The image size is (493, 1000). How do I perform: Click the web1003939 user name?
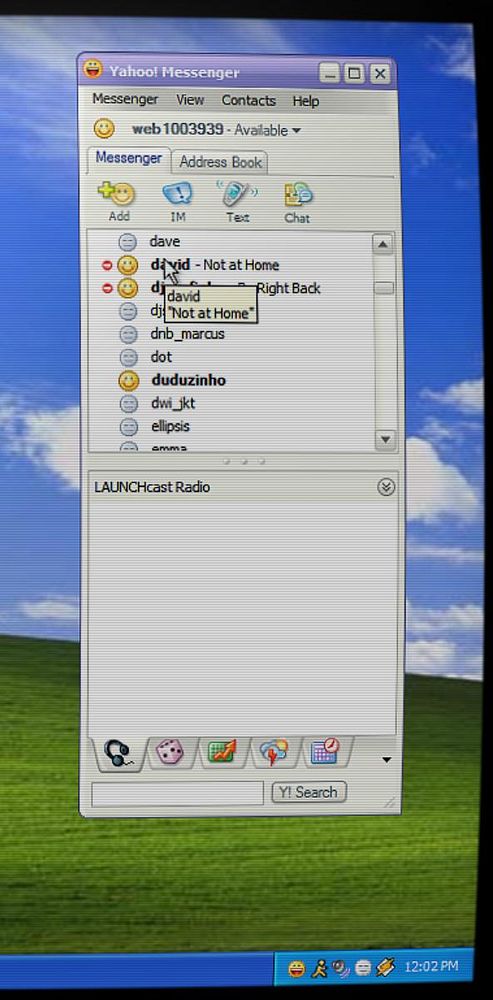177,129
